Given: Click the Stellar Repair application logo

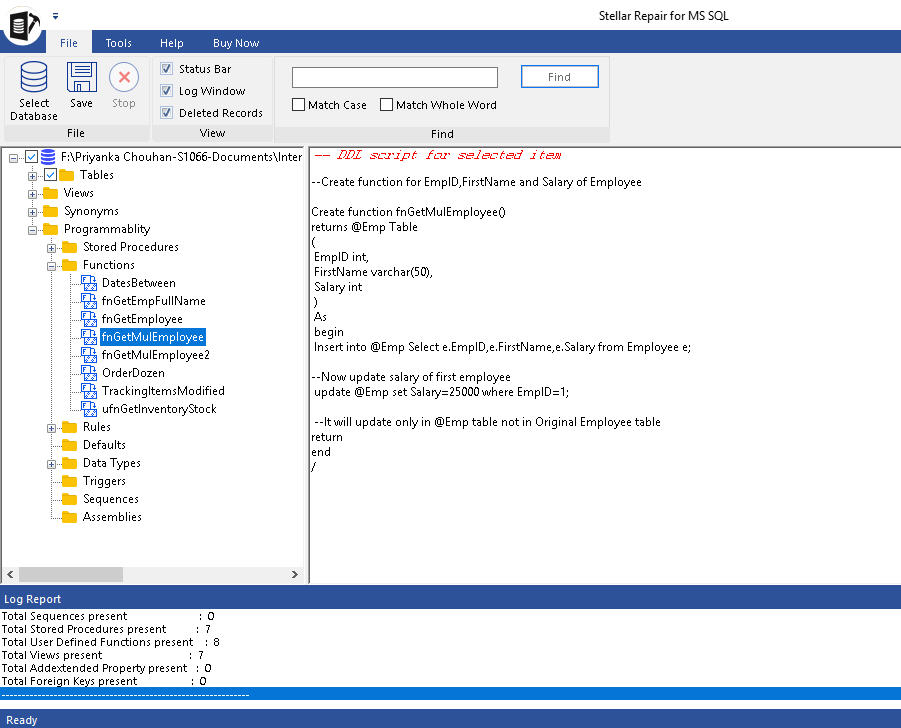Looking at the screenshot, I should 23,25.
